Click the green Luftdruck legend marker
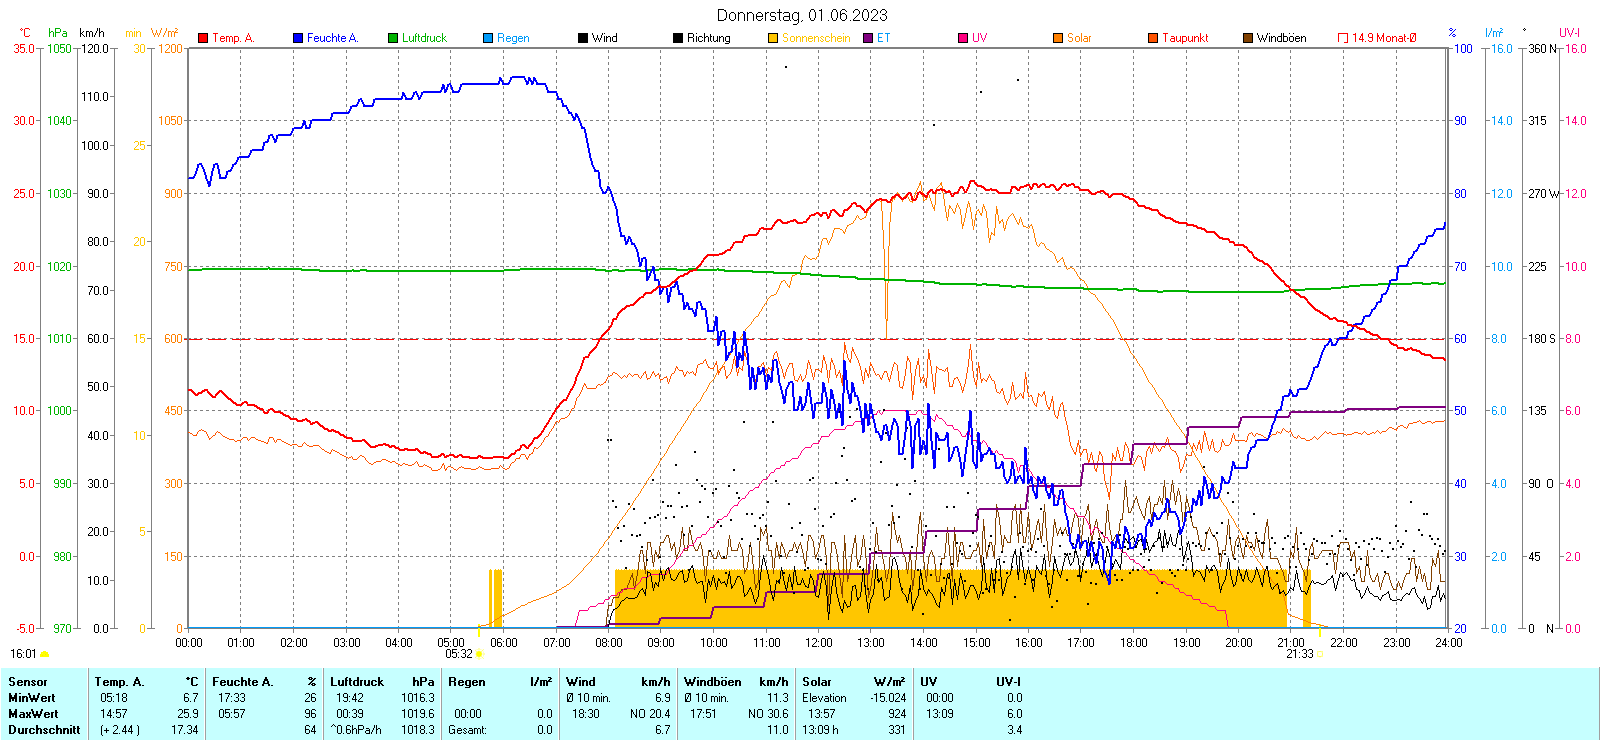This screenshot has height=740, width=1600. [x=393, y=38]
